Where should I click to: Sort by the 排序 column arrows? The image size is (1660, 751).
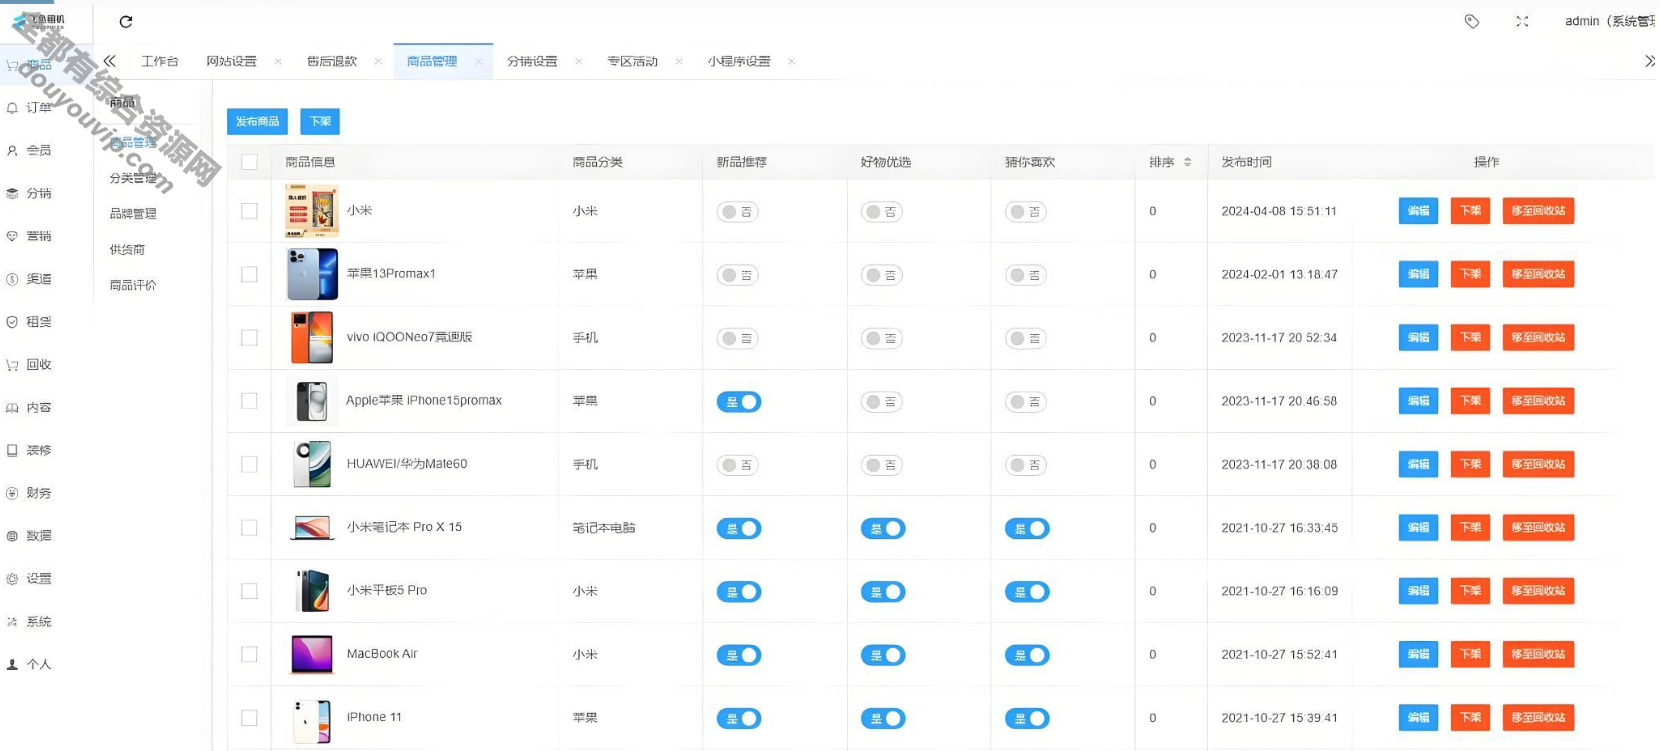tap(1188, 162)
